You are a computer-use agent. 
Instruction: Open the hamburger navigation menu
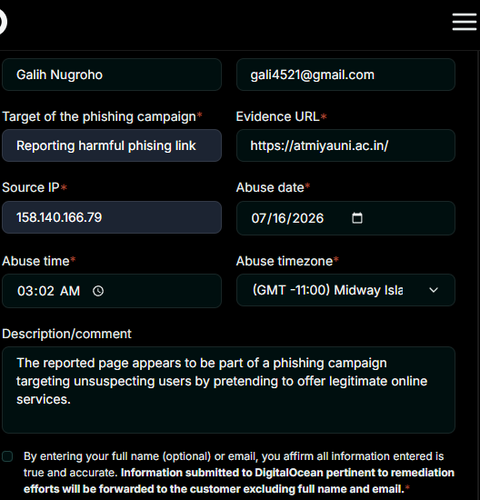pos(464,22)
